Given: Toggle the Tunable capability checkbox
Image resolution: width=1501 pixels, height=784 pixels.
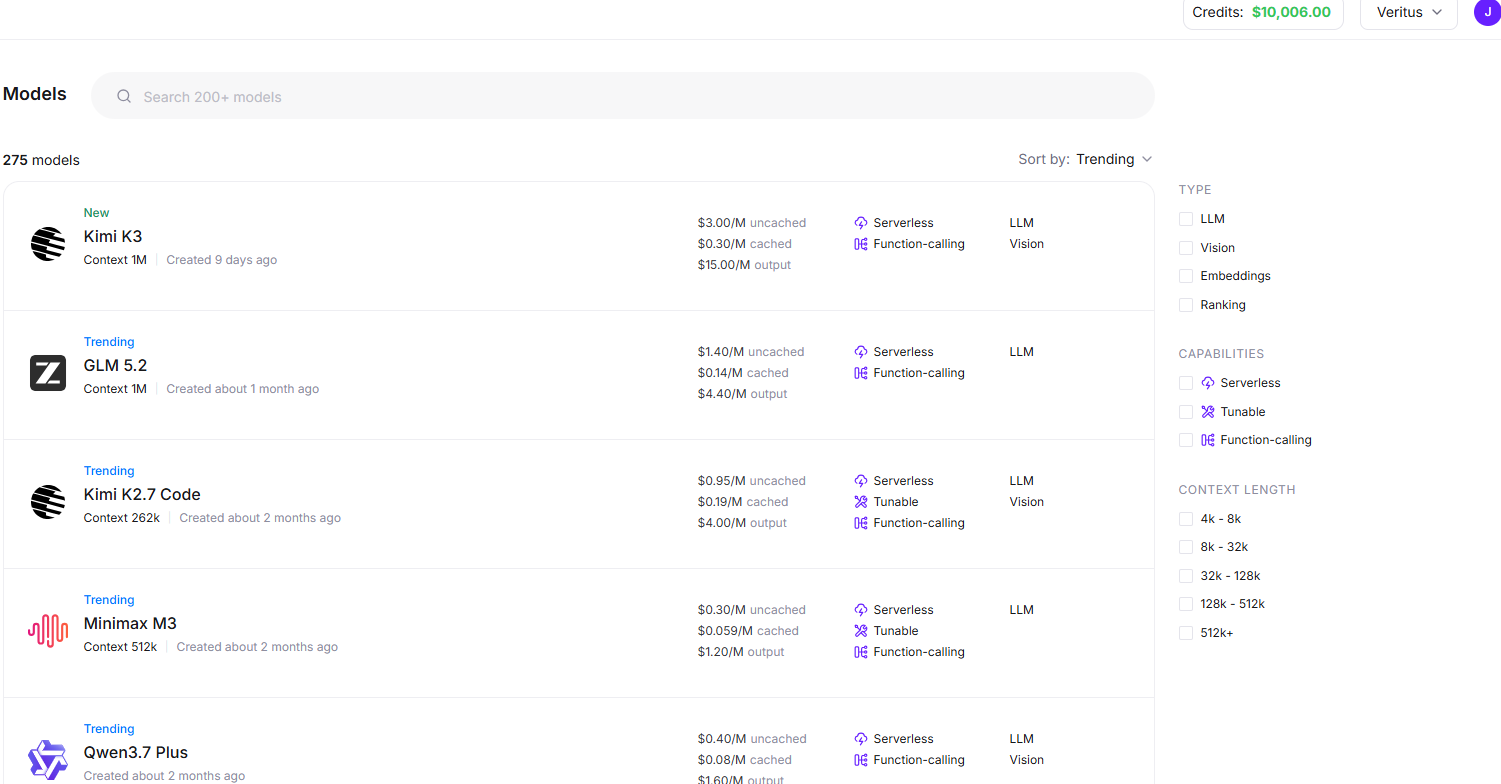Looking at the screenshot, I should 1186,412.
